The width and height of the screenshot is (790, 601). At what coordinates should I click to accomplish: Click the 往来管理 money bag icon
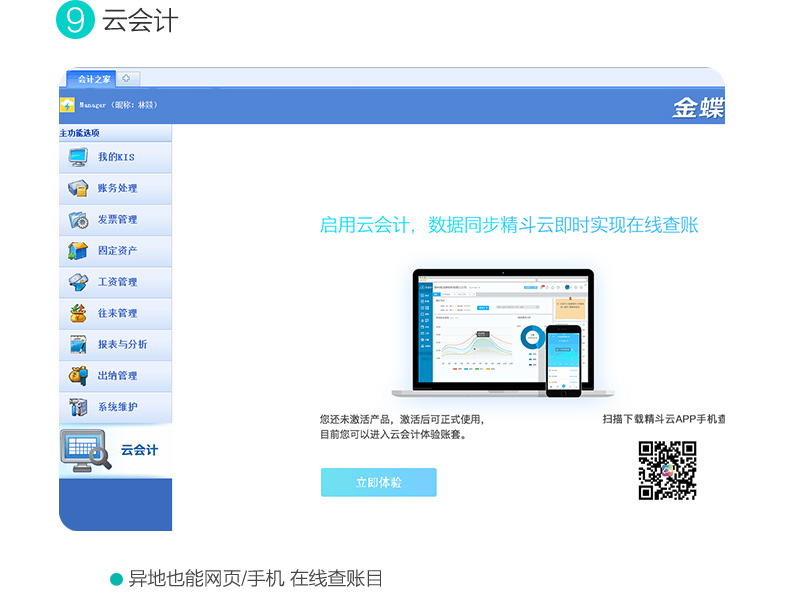[78, 313]
